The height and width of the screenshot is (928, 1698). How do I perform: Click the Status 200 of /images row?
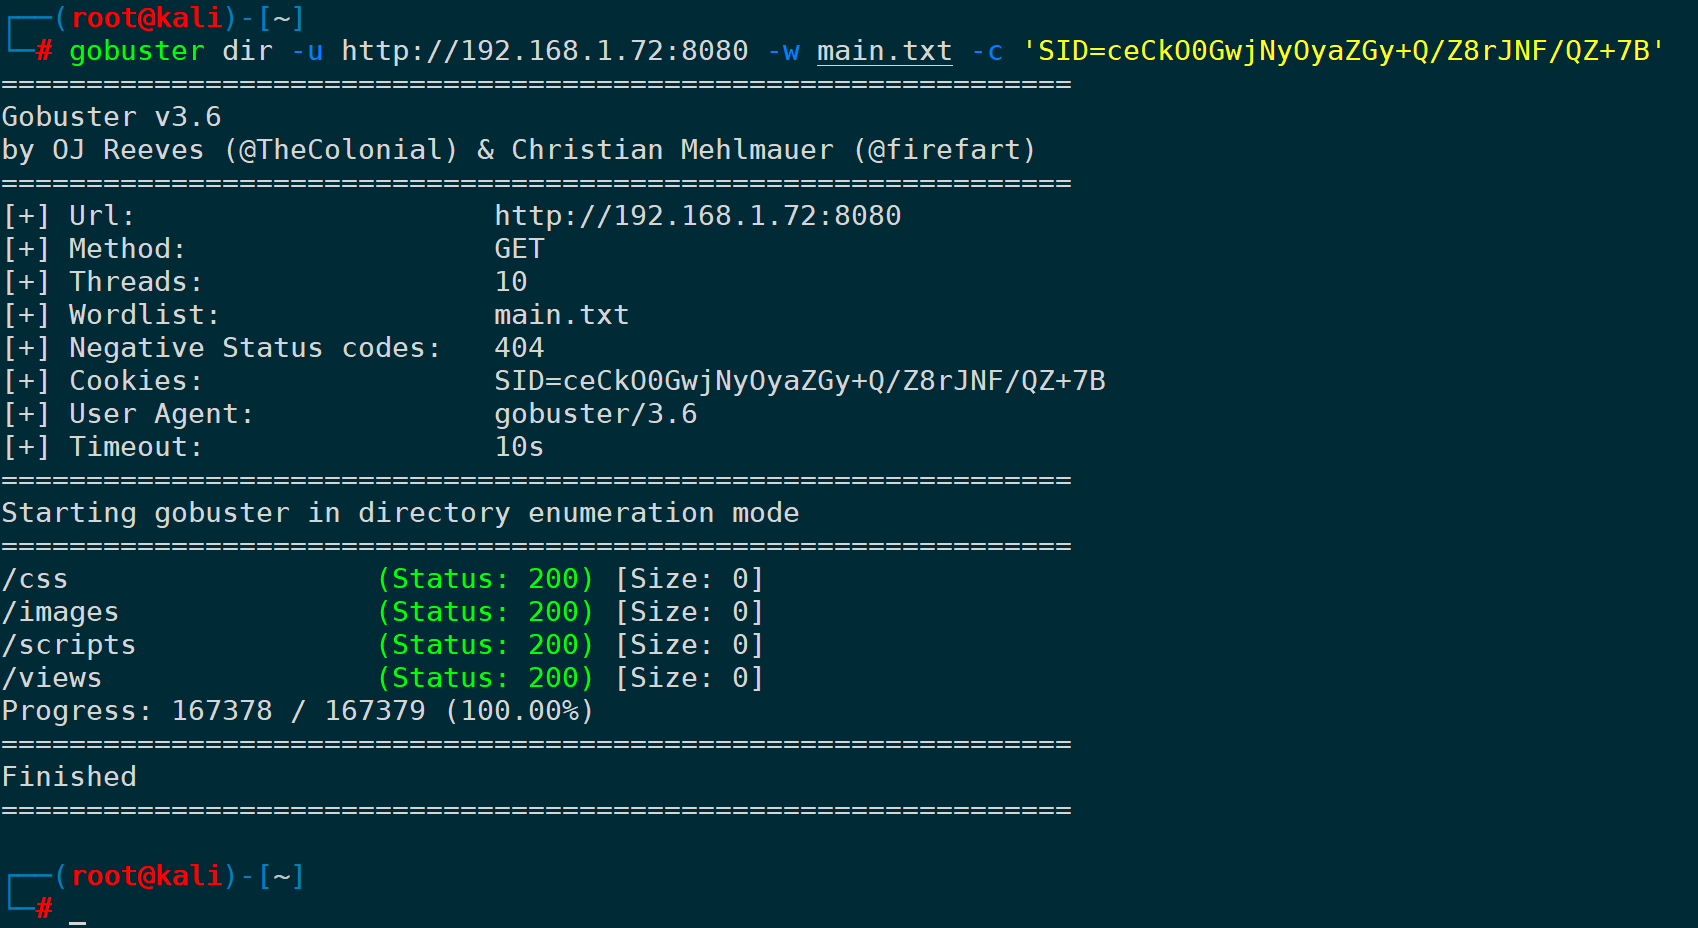point(485,612)
